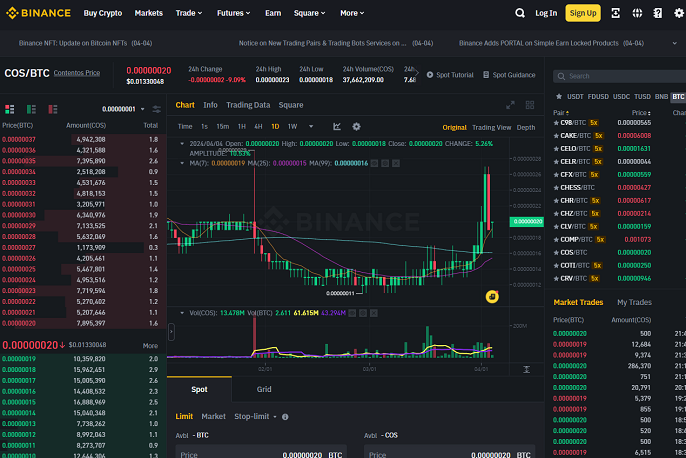
Task: Open the Binance NFT Bitcoin update notice
Action: click(85, 43)
